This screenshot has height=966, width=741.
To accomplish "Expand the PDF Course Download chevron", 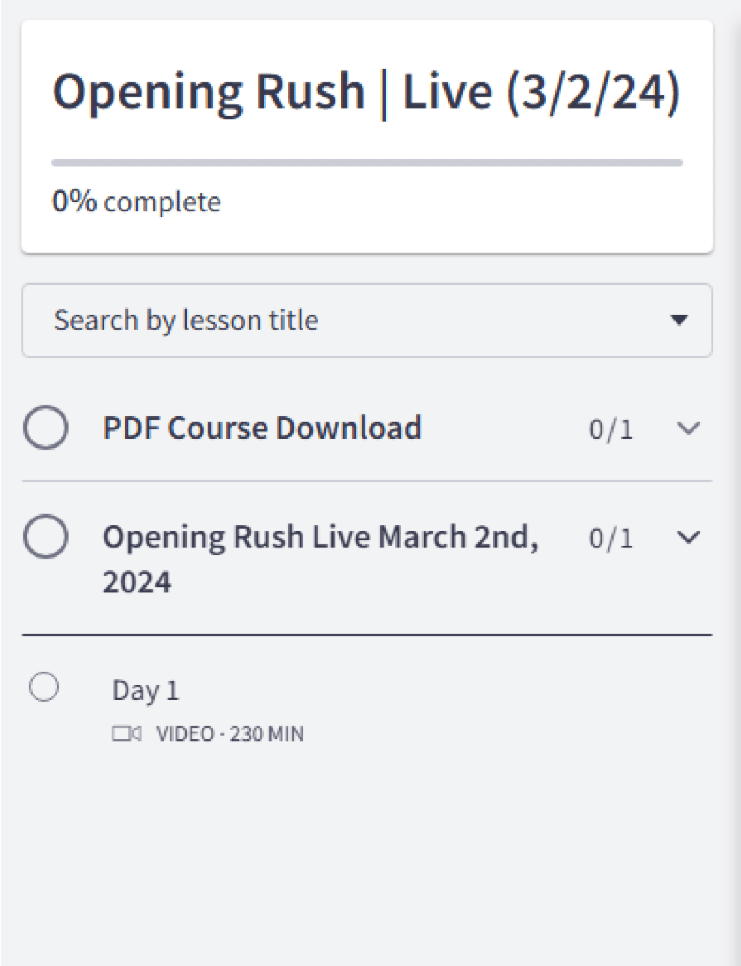I will (x=688, y=429).
